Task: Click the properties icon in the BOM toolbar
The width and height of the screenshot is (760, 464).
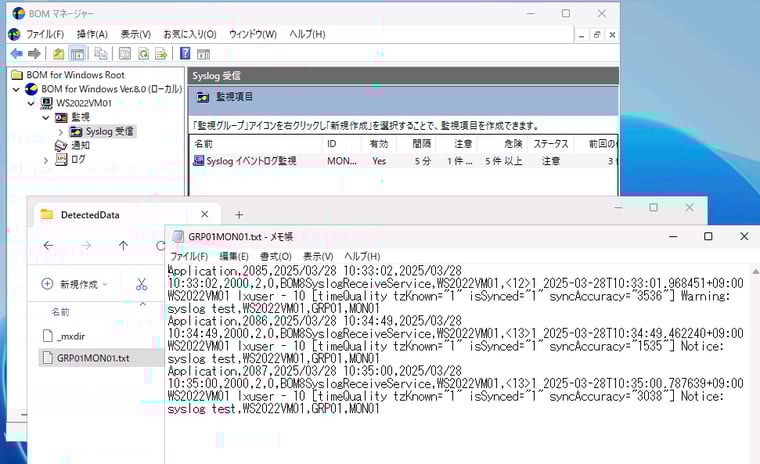Action: (125, 53)
